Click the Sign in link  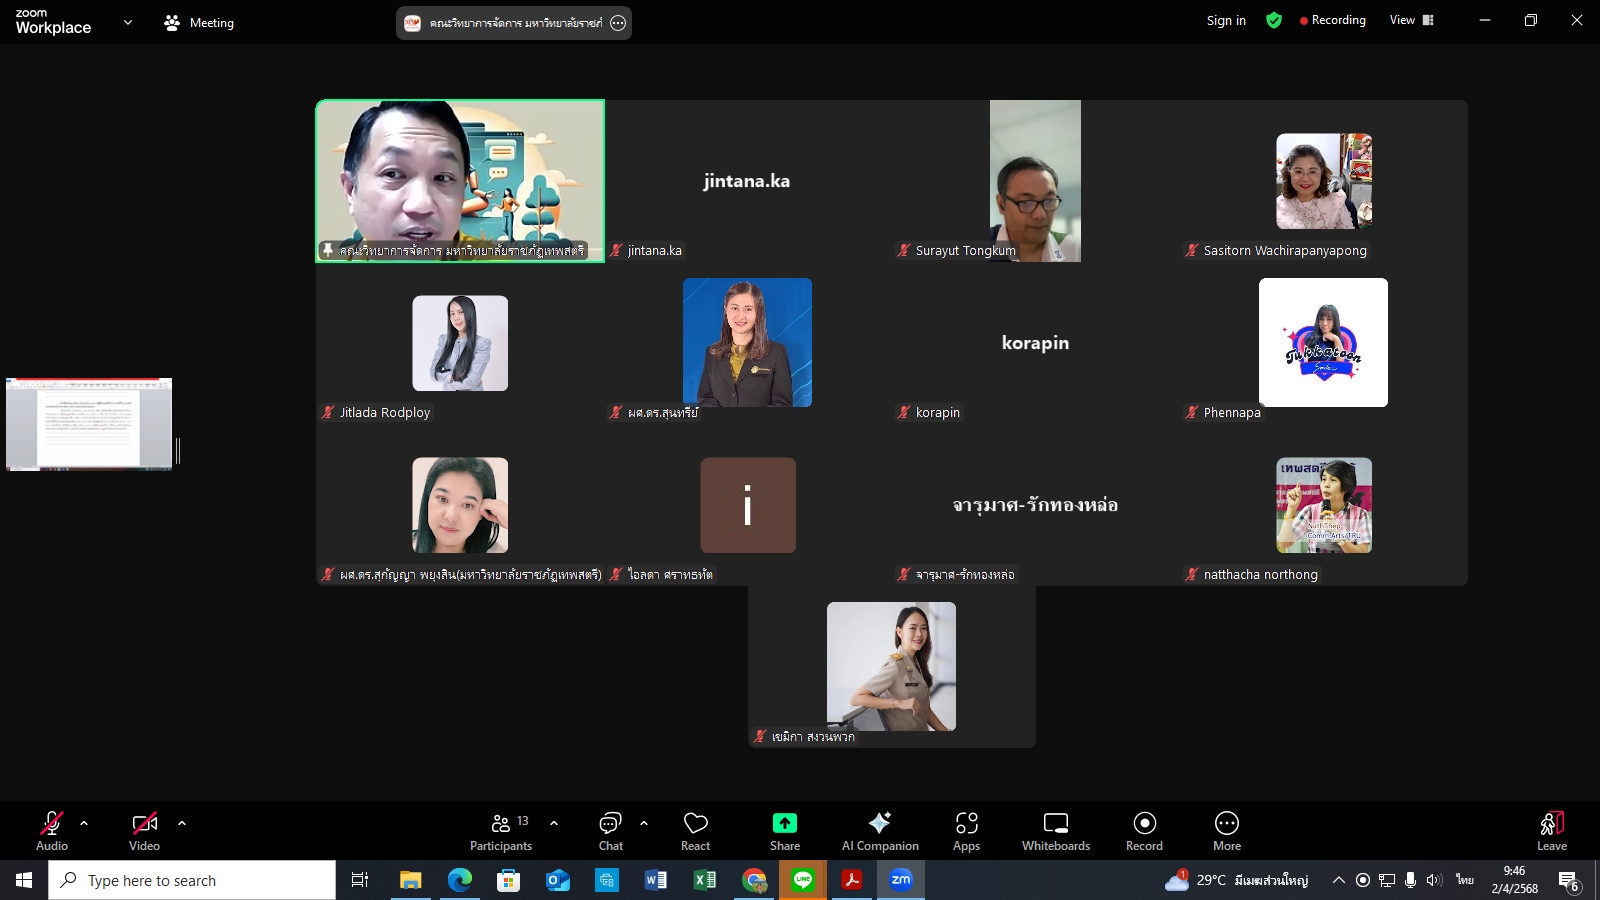pos(1226,20)
